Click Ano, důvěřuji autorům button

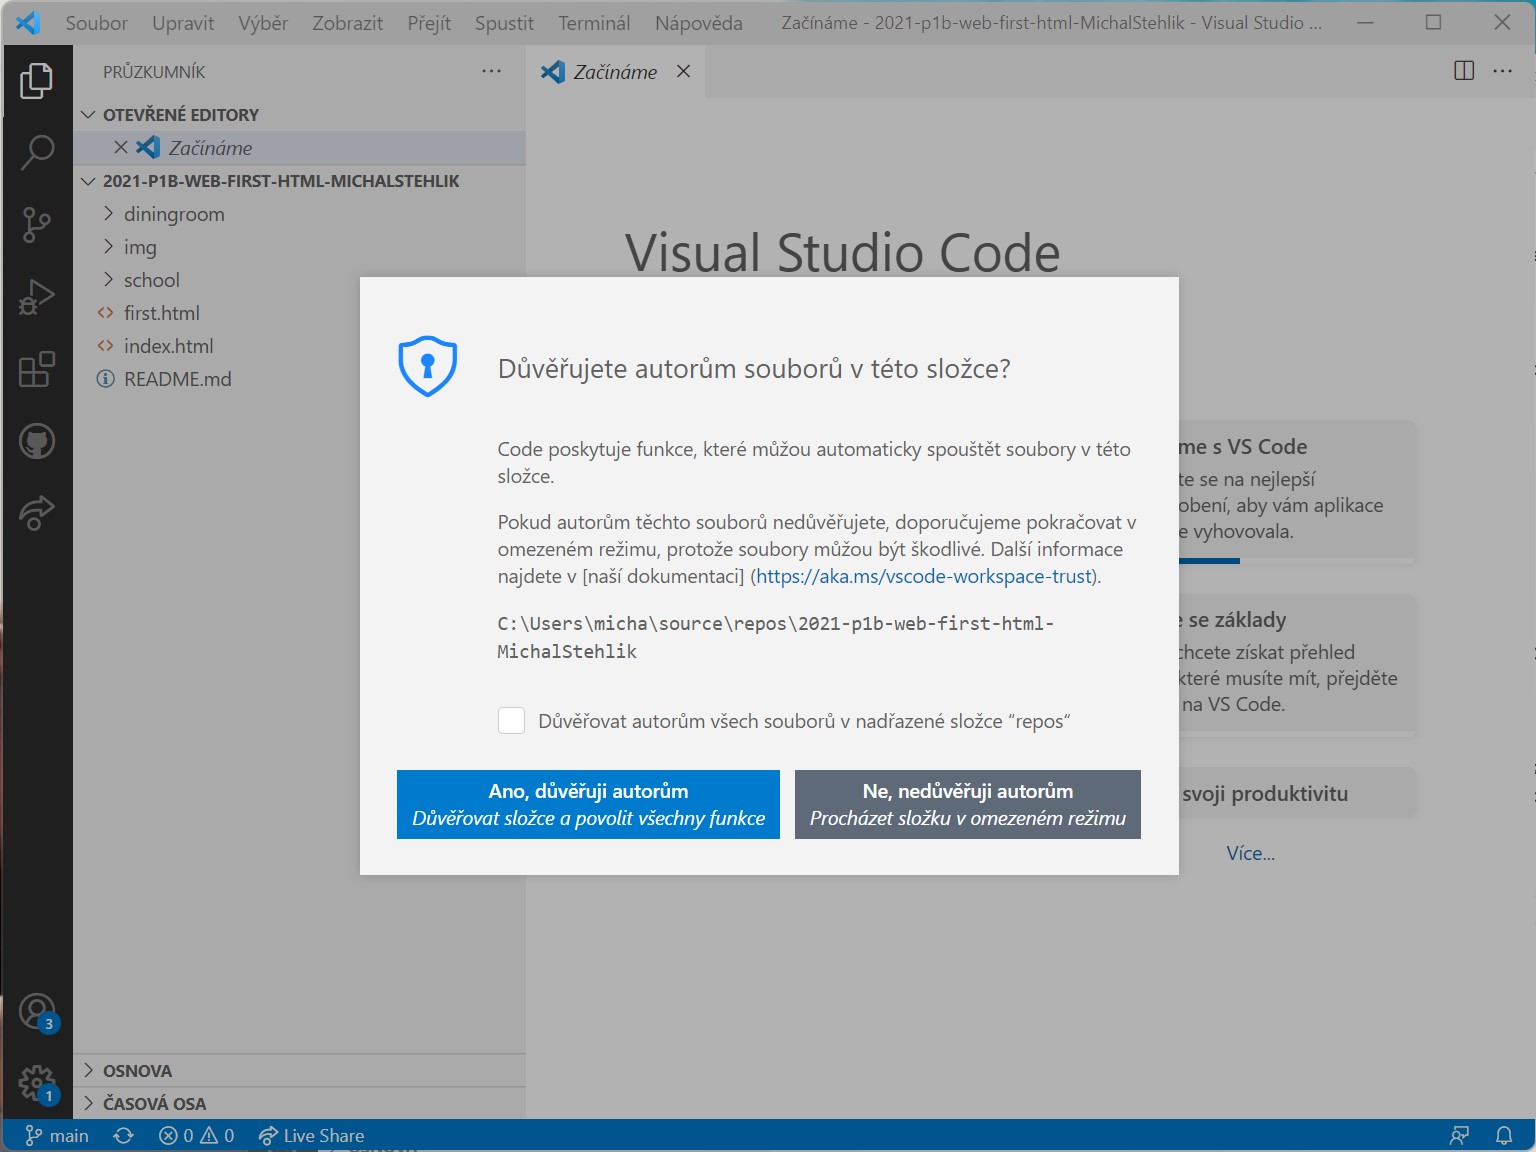point(588,804)
